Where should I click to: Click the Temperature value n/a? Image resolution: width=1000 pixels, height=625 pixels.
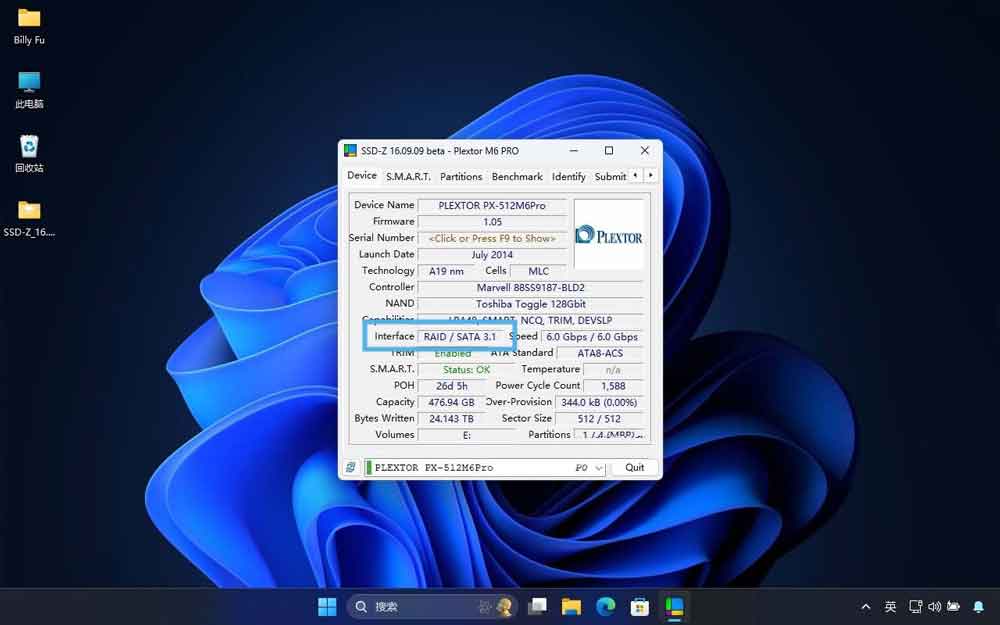coord(613,370)
